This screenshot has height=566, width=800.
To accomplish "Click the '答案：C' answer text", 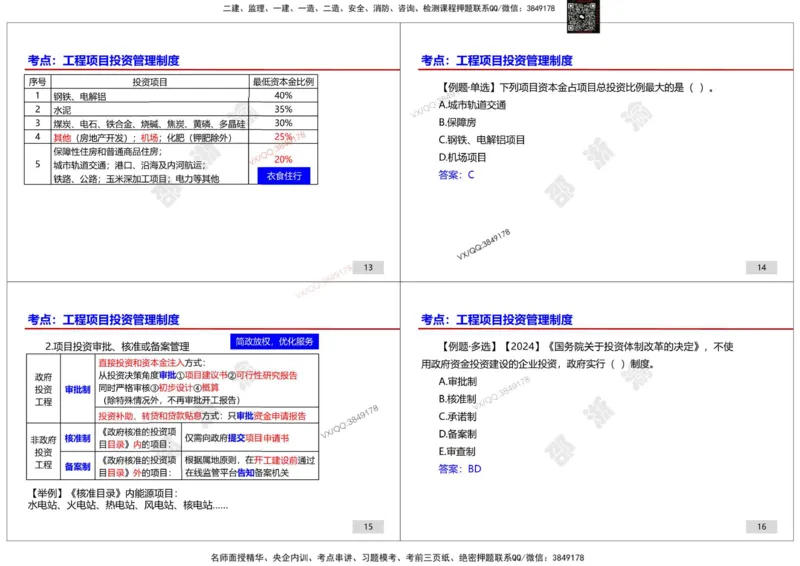I will tap(456, 175).
